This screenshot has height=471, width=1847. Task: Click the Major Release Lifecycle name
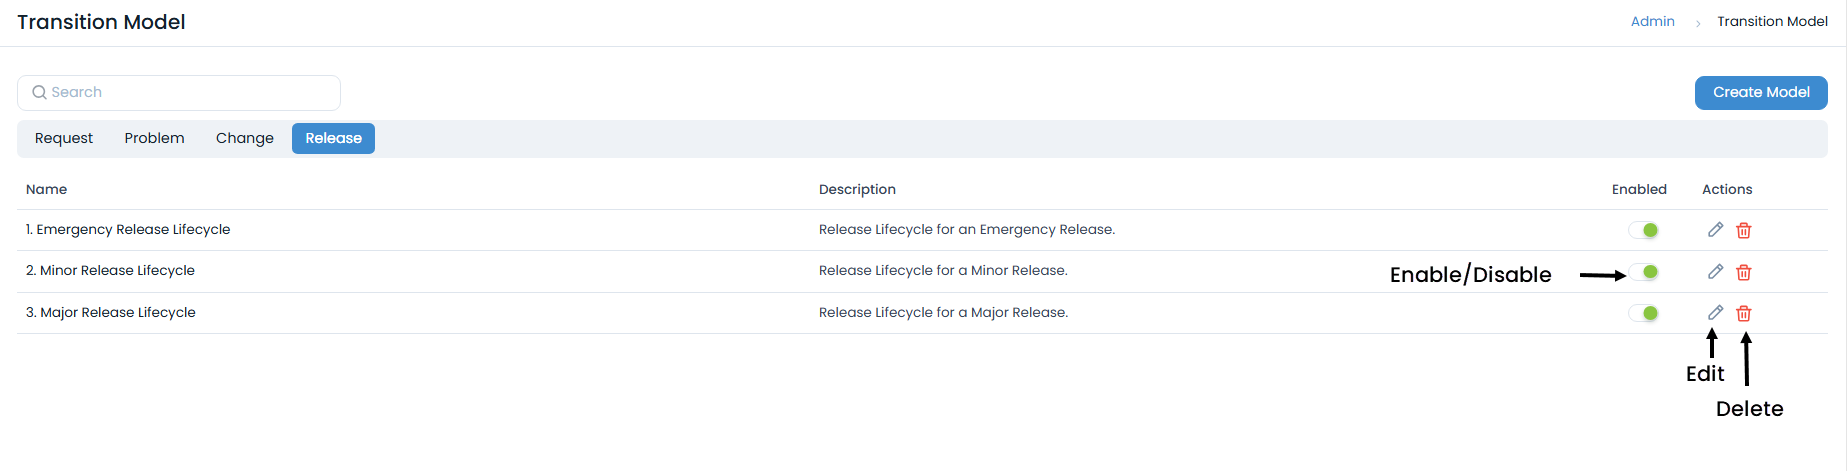111,312
